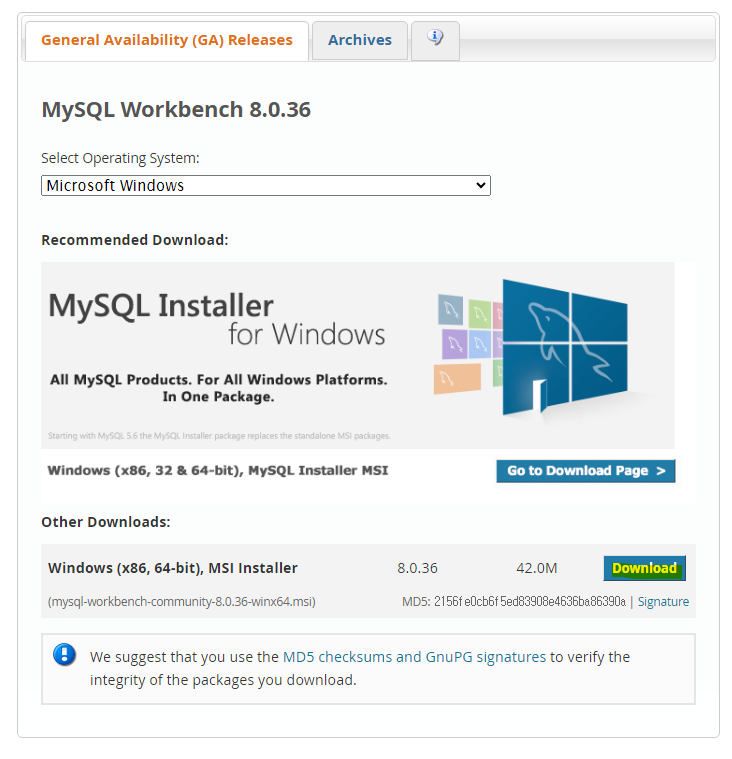Click the 'Recommended Download:' label
The height and width of the screenshot is (759, 732).
tap(135, 240)
